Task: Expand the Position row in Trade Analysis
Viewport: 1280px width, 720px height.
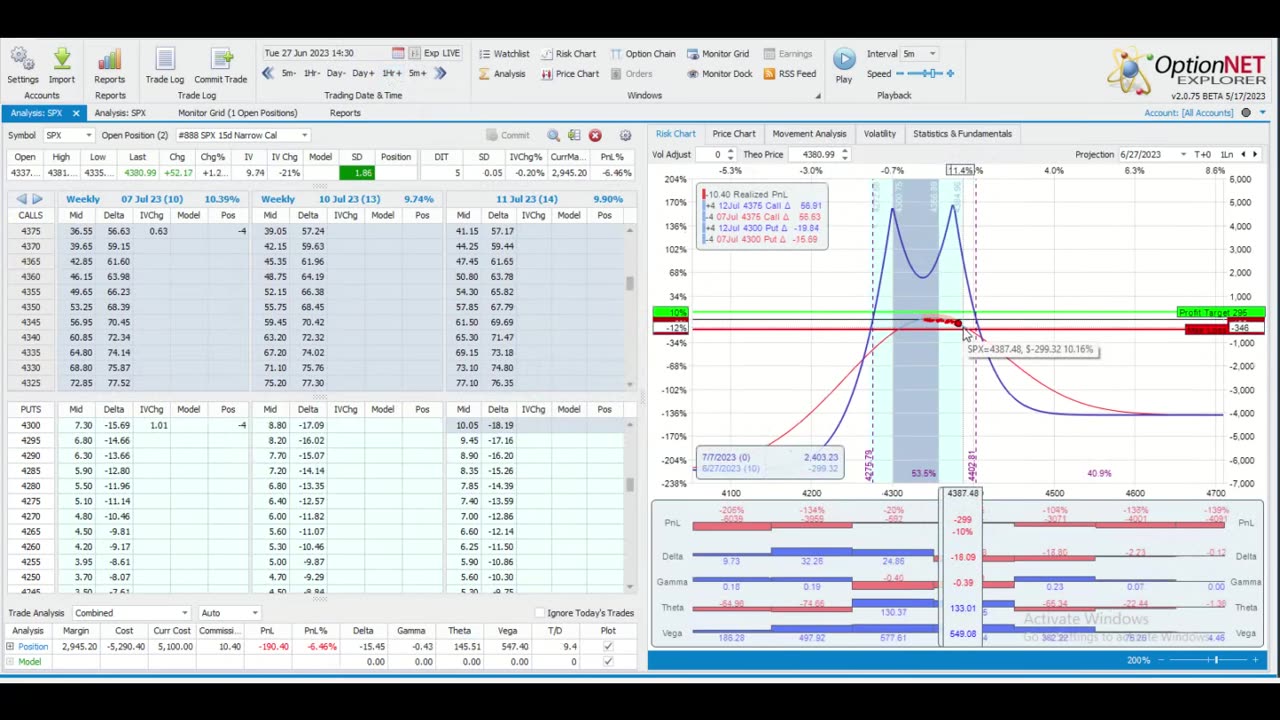Action: 10,647
